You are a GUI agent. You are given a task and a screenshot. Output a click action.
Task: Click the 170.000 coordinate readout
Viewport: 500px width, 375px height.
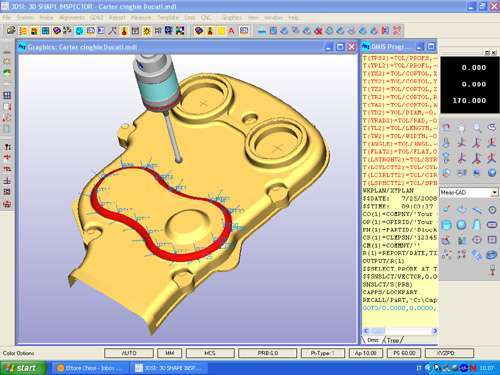pos(469,100)
